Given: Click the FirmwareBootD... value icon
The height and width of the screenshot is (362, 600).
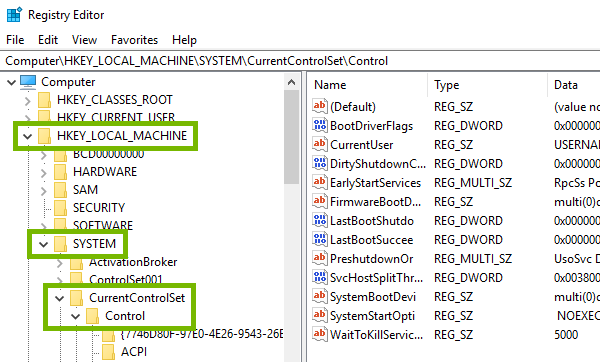Looking at the screenshot, I should (320, 201).
